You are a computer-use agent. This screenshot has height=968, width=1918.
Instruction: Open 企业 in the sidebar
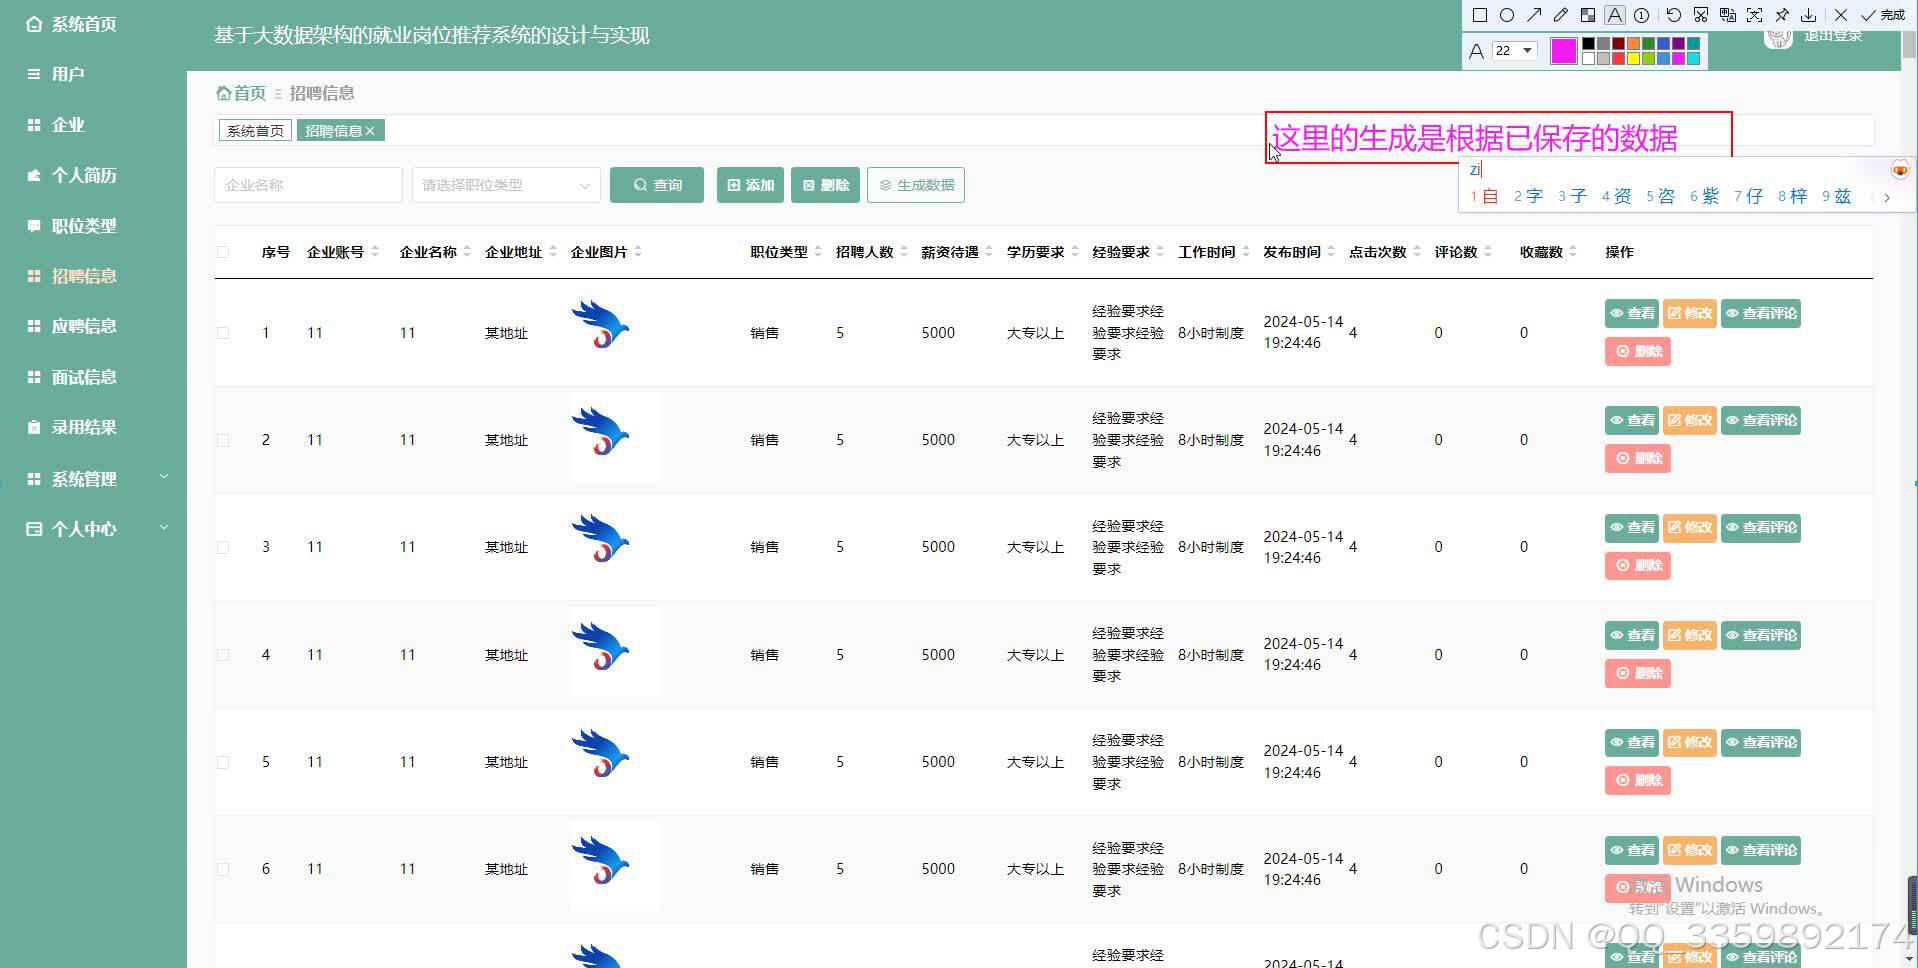pos(56,125)
